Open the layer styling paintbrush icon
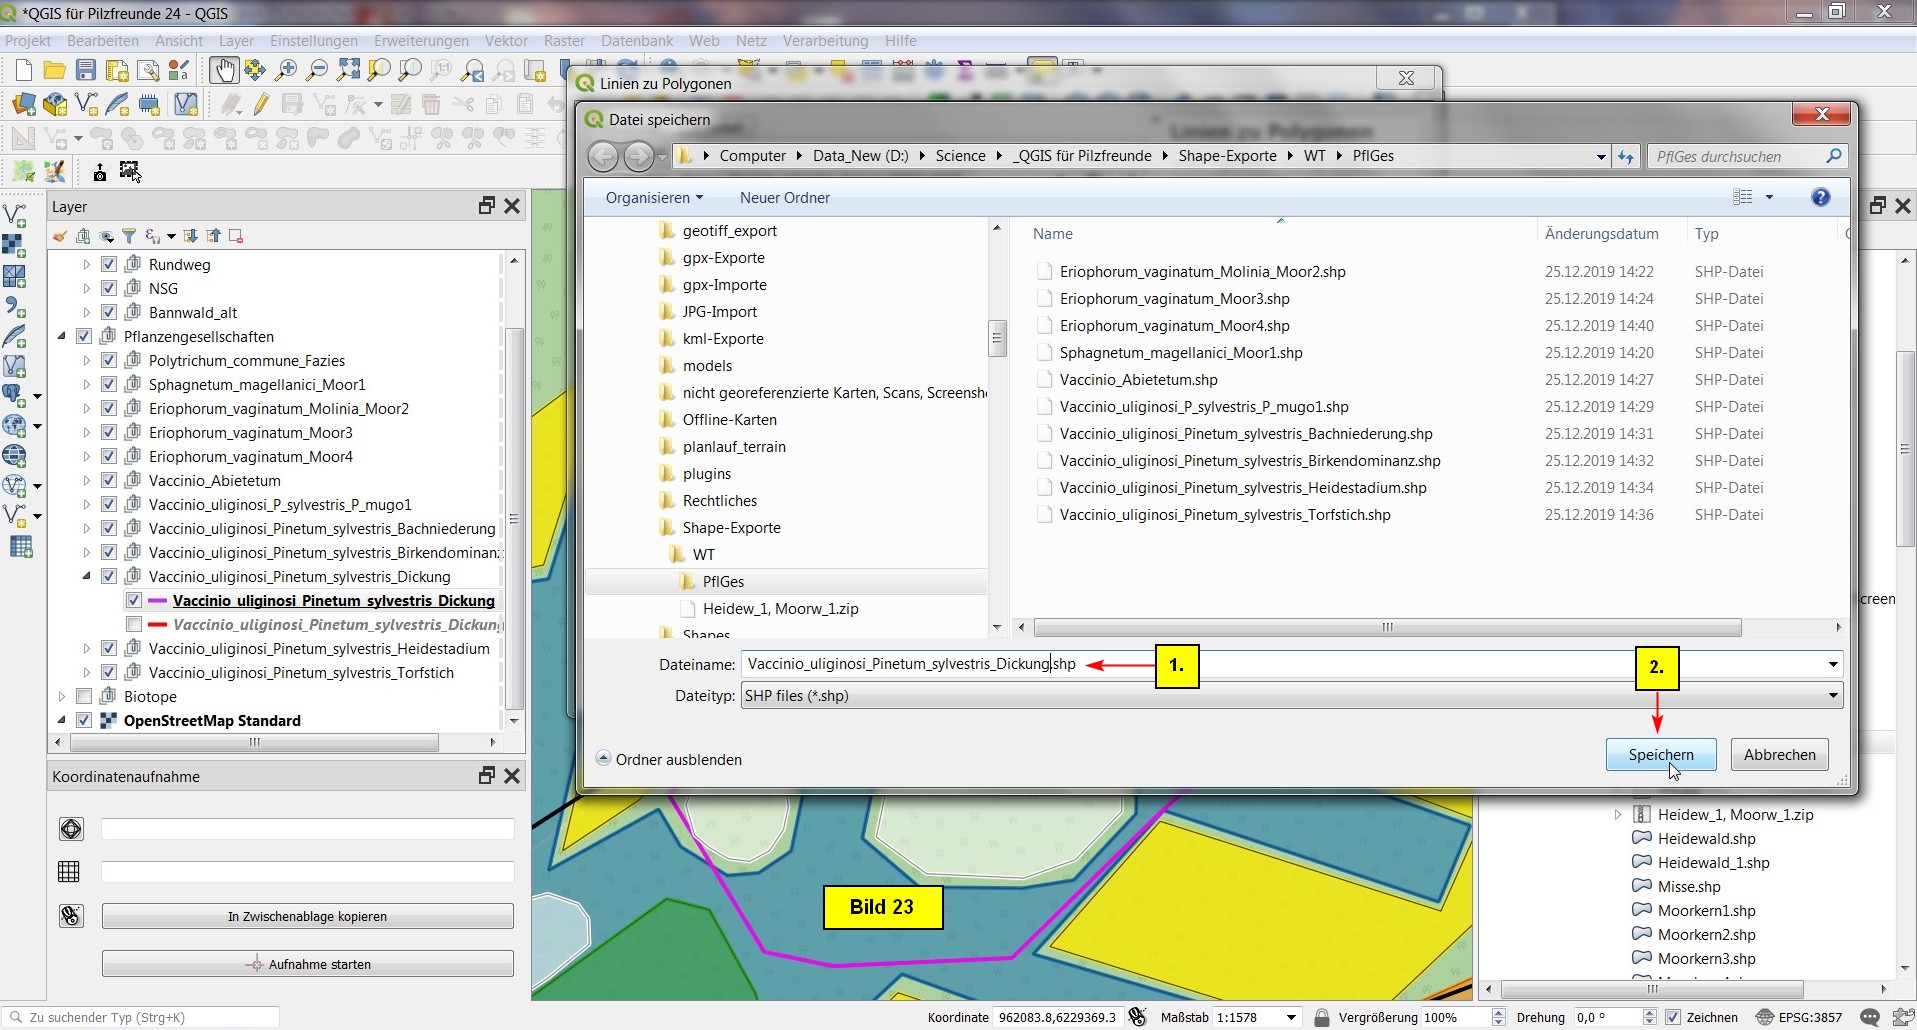 60,236
